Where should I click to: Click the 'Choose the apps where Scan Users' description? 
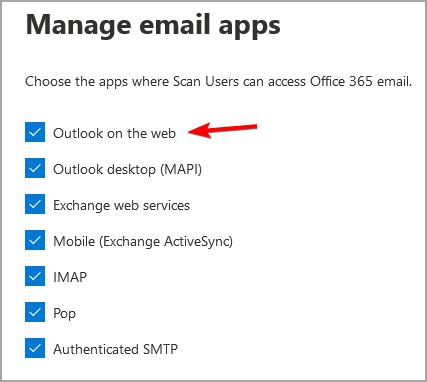click(x=219, y=82)
